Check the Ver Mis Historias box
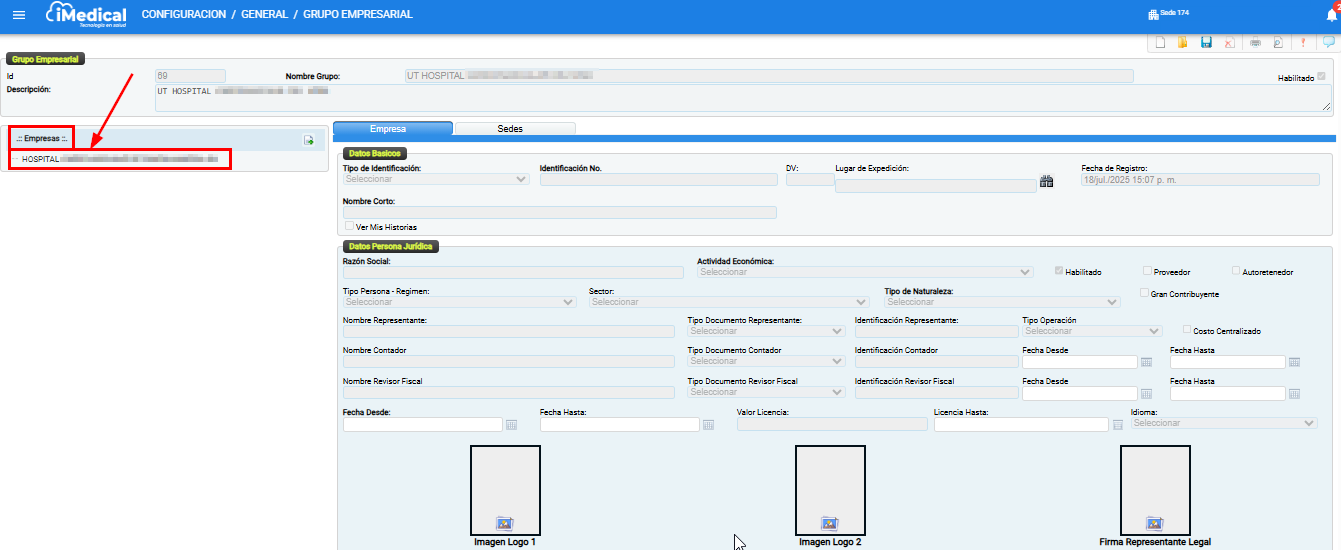 [349, 227]
